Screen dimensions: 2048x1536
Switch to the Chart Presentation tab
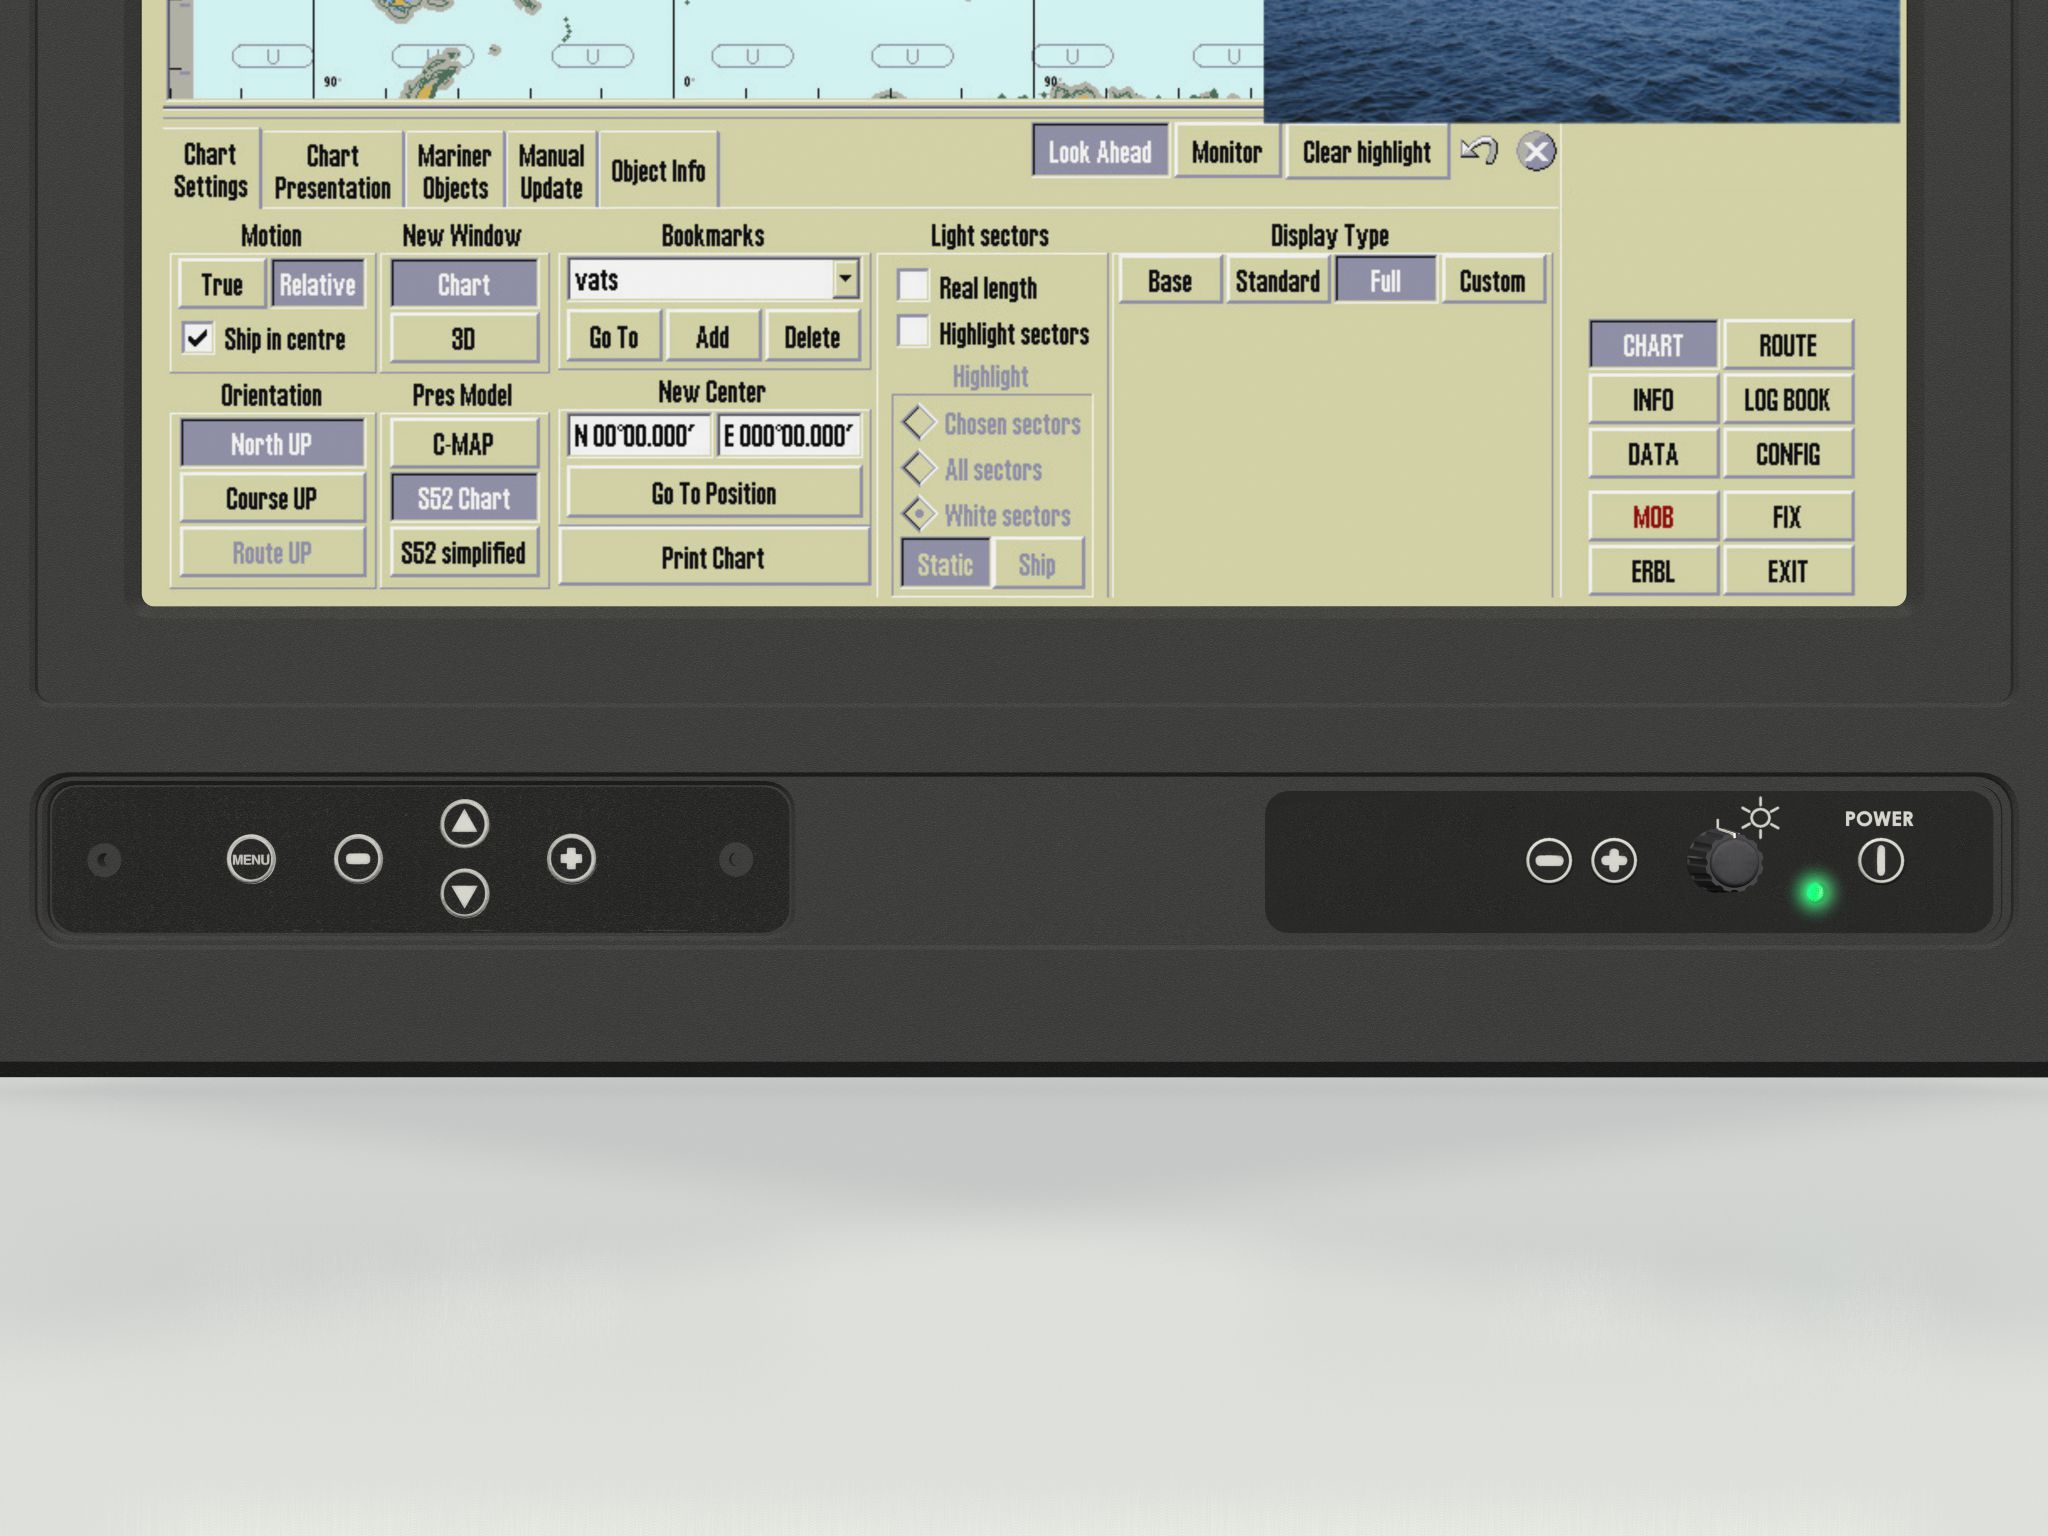[332, 171]
